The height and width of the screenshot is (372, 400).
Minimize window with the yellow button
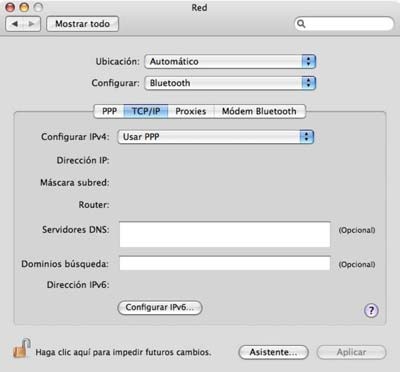click(24, 7)
